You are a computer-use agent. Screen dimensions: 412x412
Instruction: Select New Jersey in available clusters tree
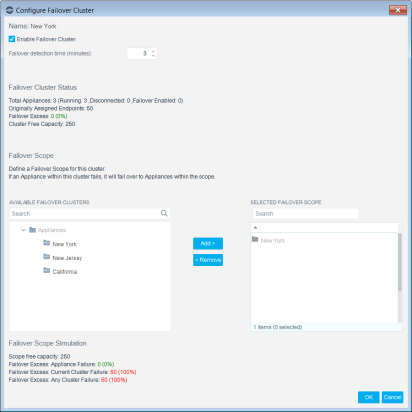(x=67, y=258)
